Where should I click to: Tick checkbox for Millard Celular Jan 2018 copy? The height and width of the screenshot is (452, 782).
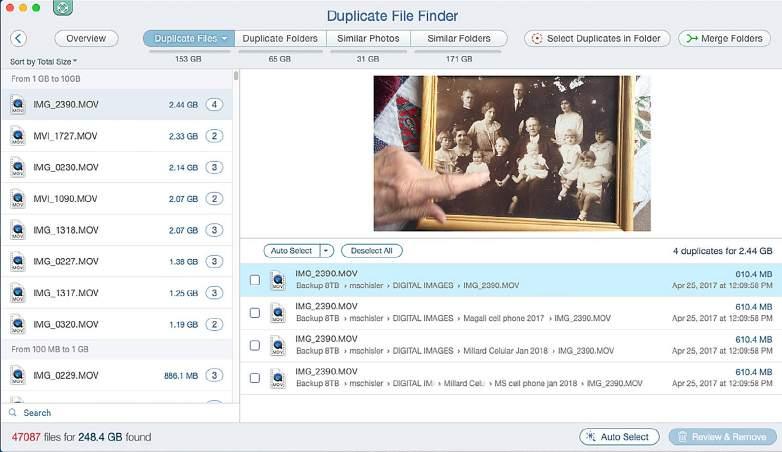(x=255, y=345)
